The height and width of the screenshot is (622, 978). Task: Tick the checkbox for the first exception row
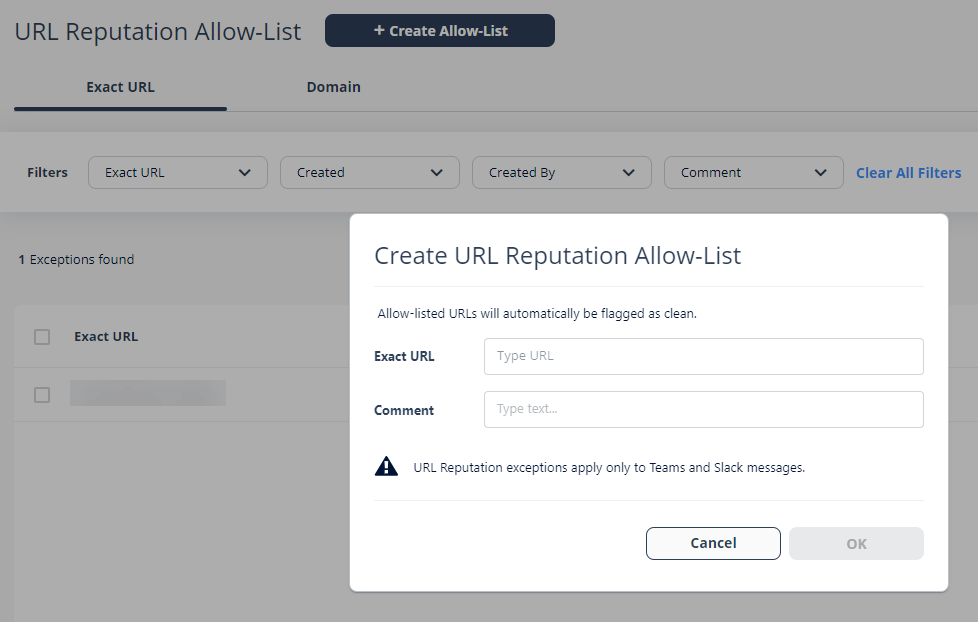pos(42,395)
